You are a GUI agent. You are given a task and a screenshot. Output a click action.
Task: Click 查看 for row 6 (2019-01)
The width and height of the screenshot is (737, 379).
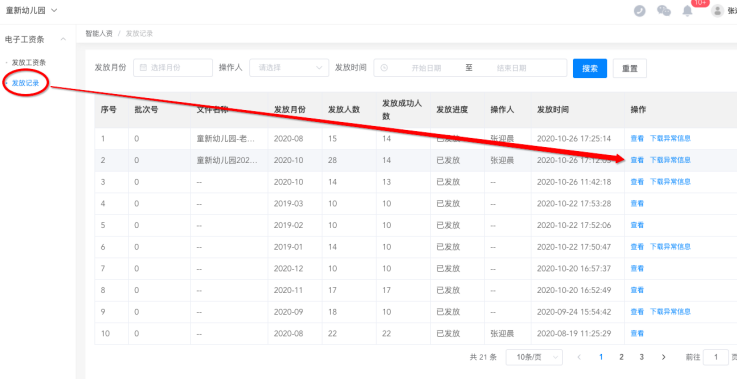[x=637, y=246]
